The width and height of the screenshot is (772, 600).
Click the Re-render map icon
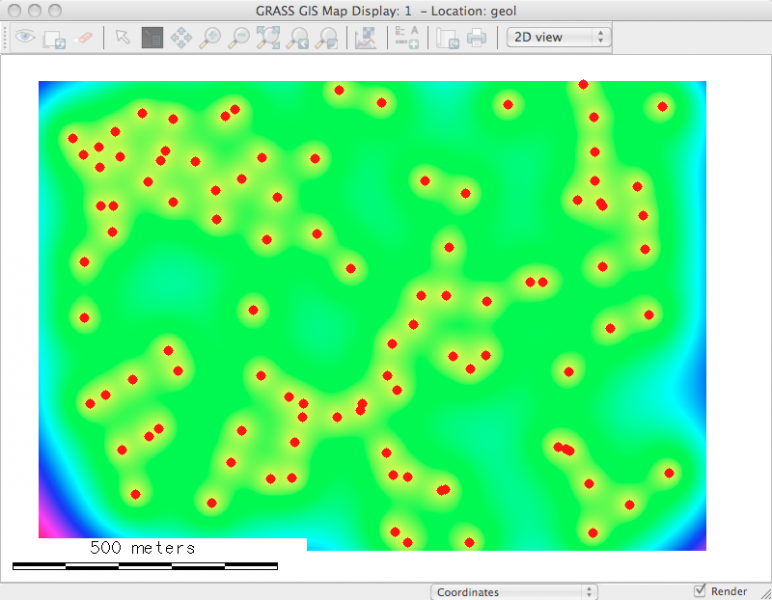tap(55, 38)
